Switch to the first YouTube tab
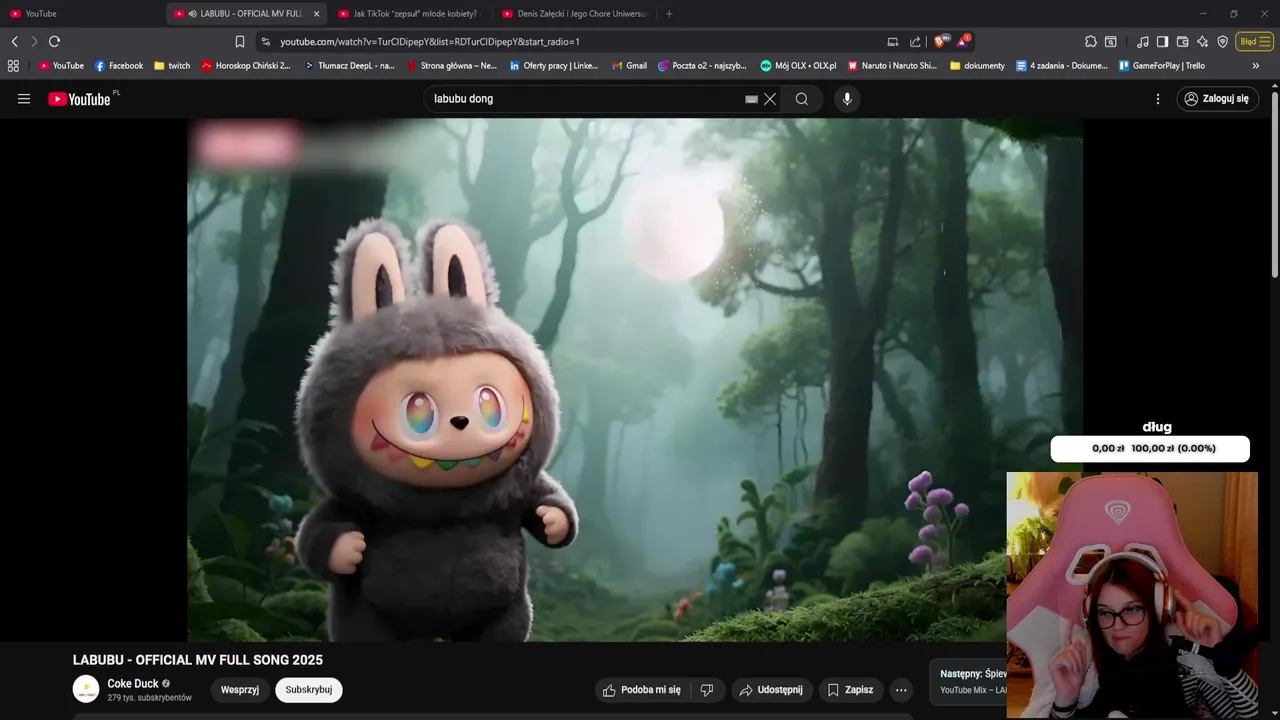Viewport: 1280px width, 720px height. pos(84,14)
